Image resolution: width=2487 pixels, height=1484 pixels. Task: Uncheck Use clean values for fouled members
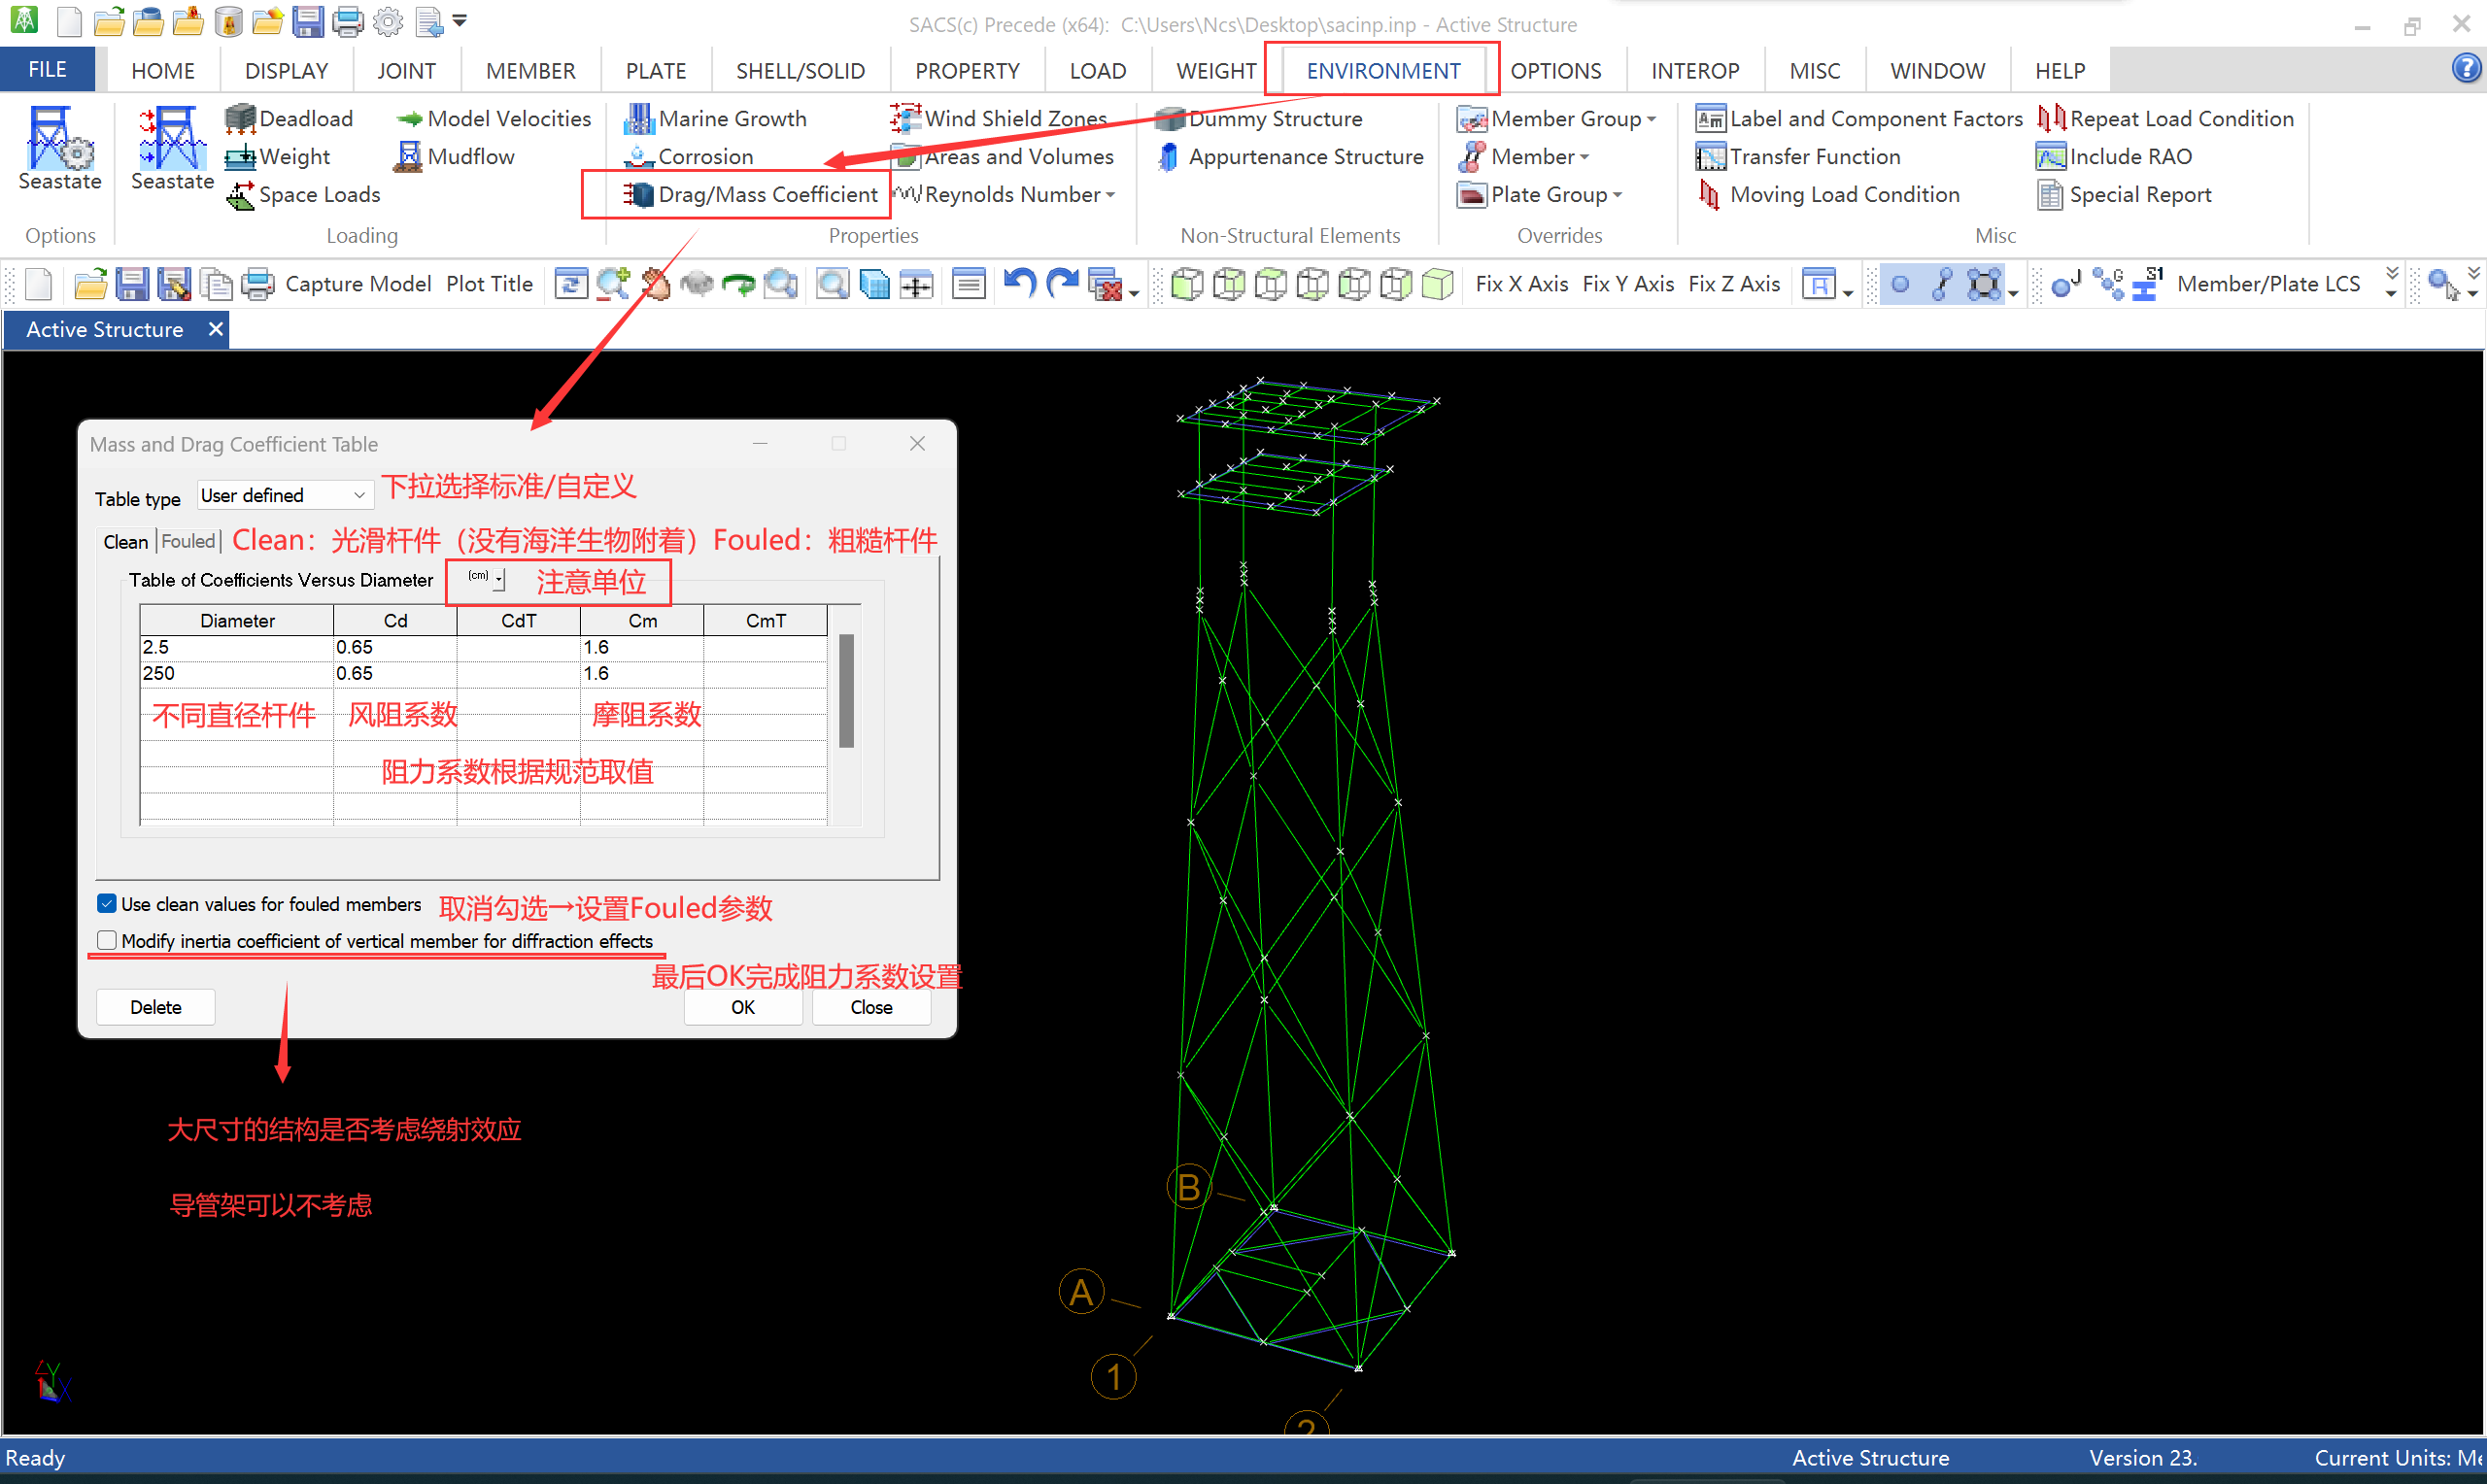pyautogui.click(x=107, y=904)
